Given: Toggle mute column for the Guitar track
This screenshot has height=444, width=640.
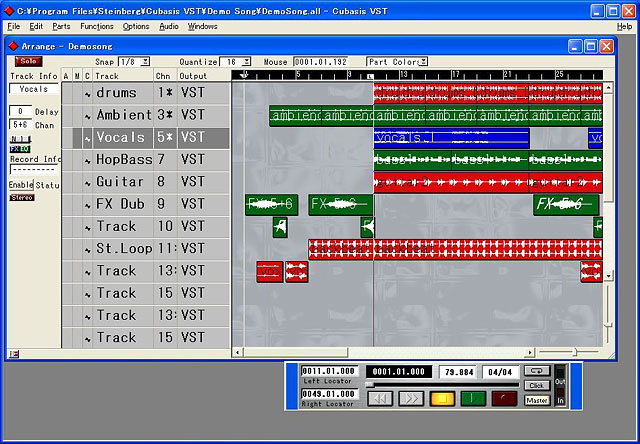Looking at the screenshot, I should coord(77,183).
